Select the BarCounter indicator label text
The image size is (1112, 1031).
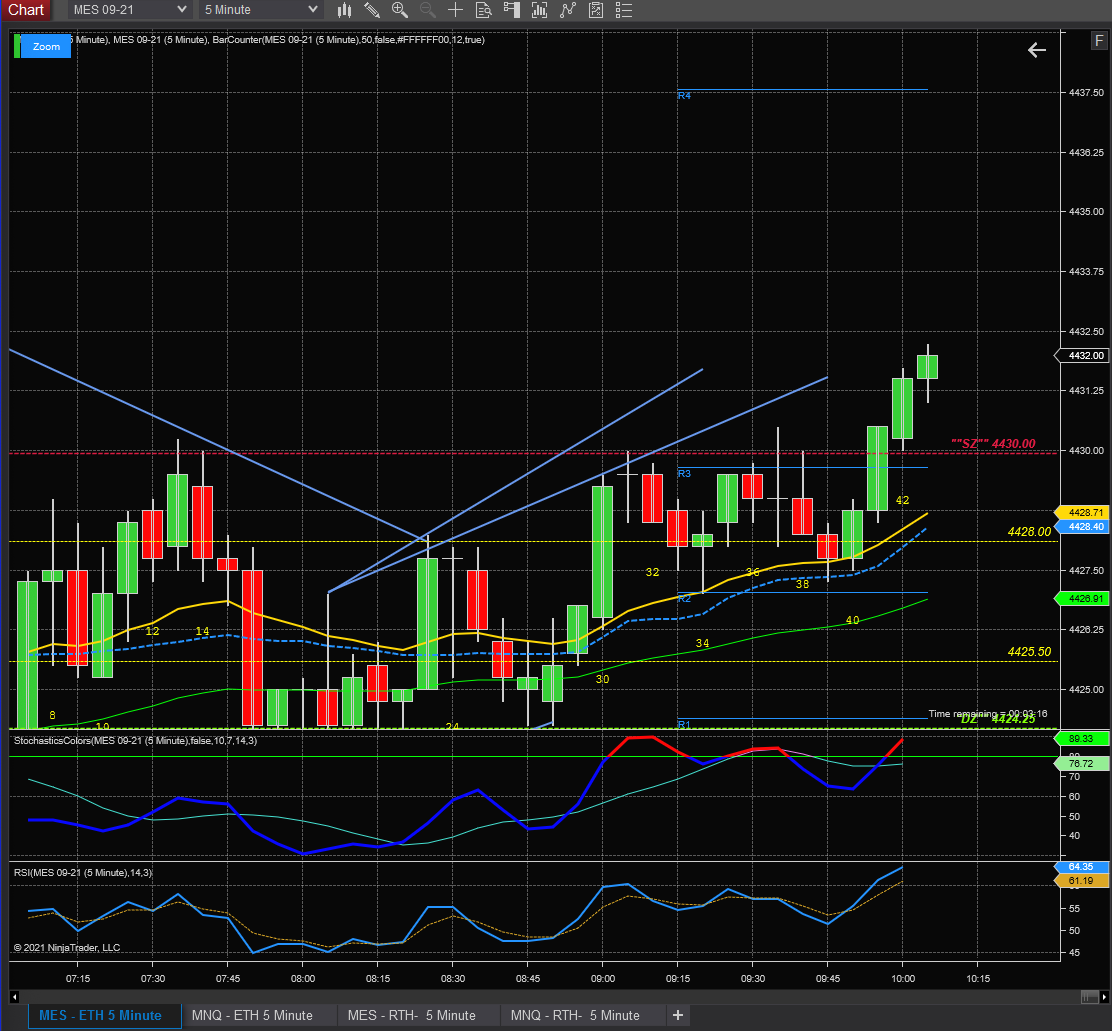(348, 40)
